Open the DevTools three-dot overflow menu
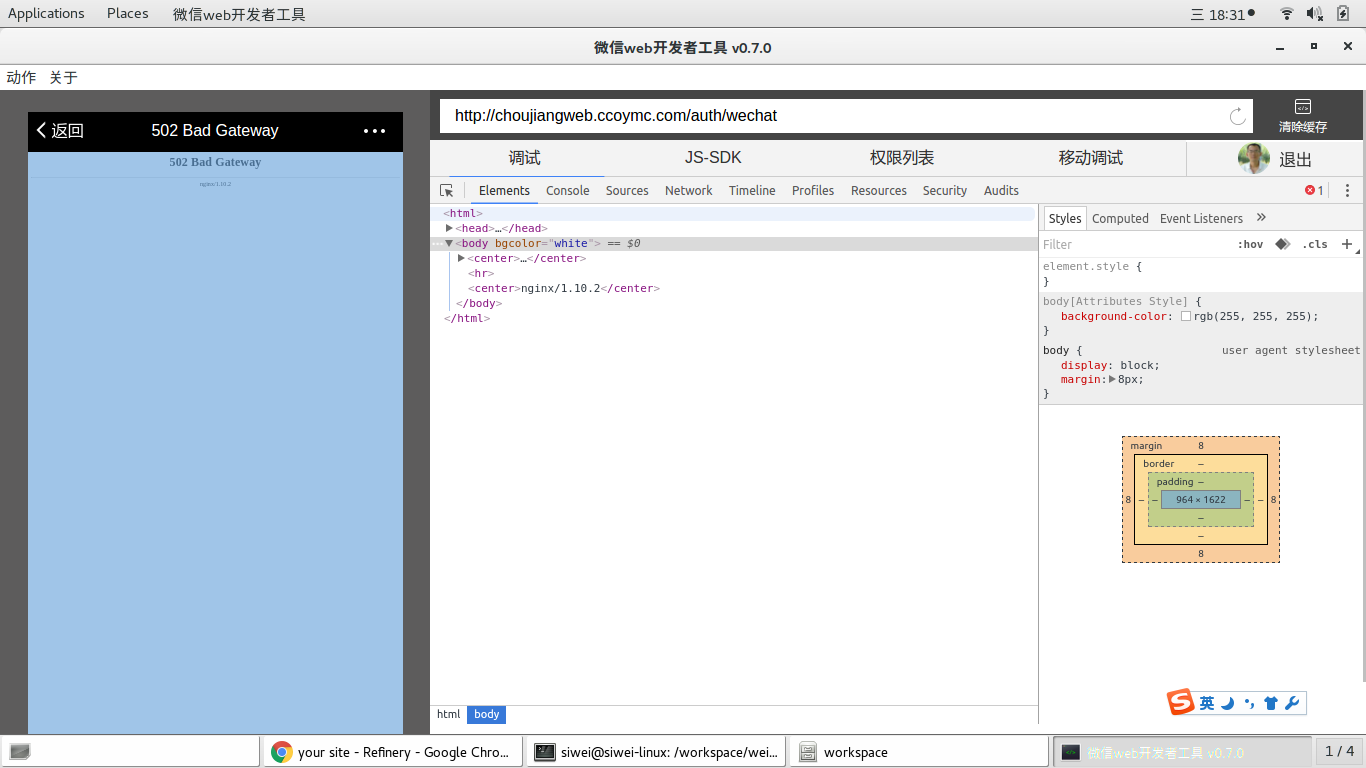Screen dimensions: 1366x768 pyautogui.click(x=1347, y=190)
